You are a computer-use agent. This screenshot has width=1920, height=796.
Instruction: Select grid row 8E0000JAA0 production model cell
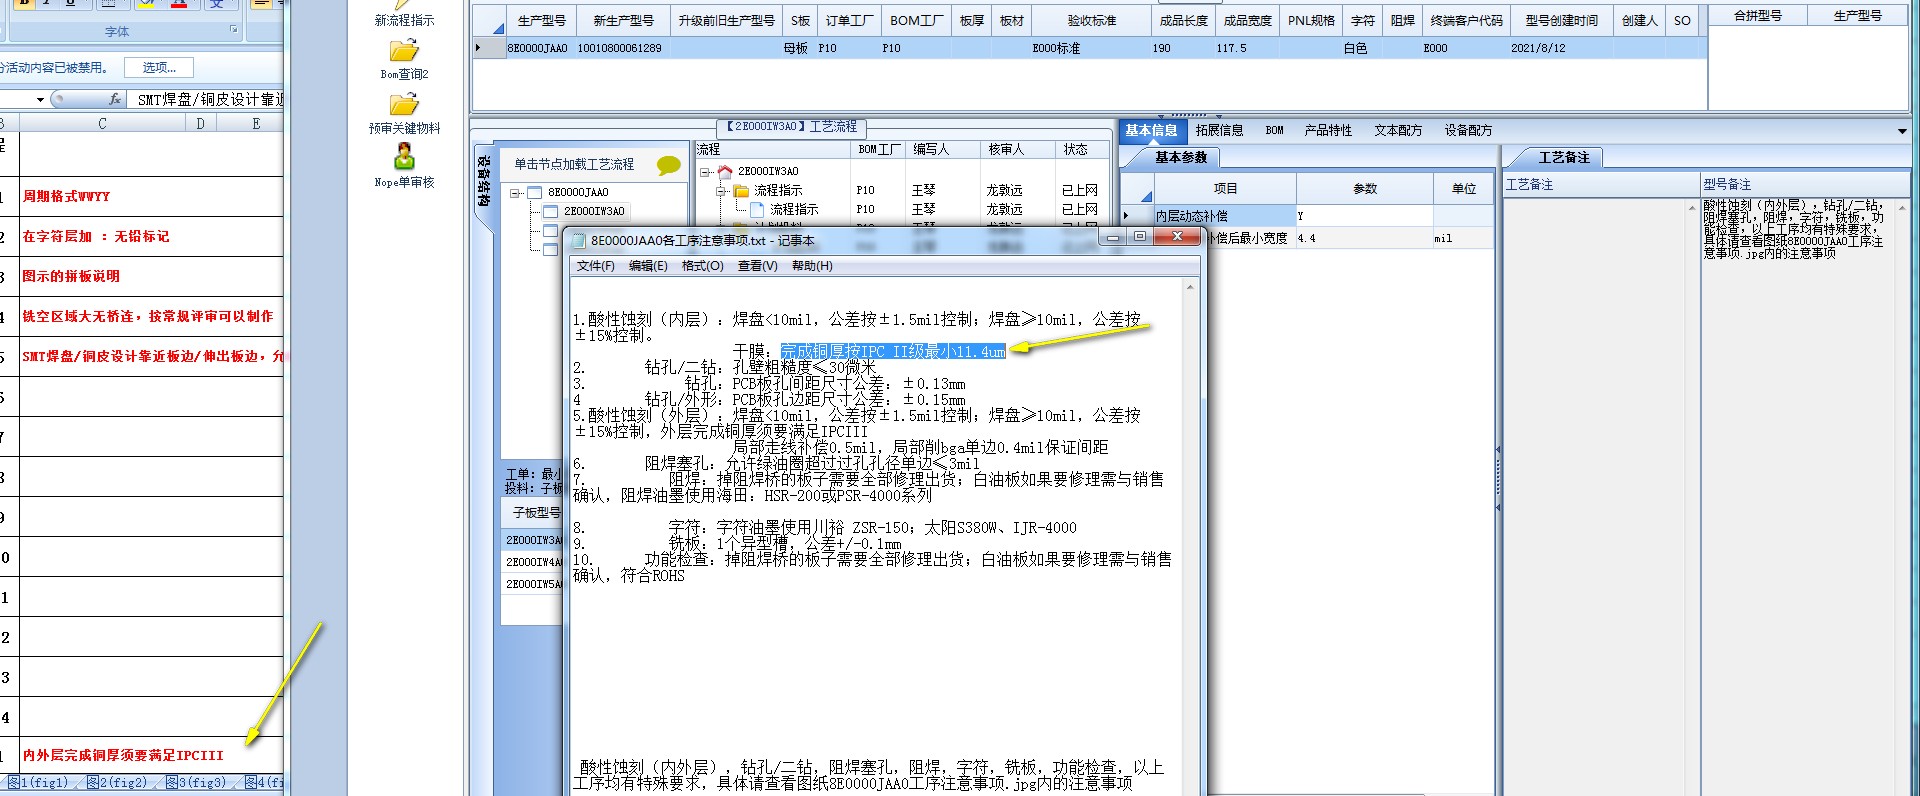click(537, 48)
